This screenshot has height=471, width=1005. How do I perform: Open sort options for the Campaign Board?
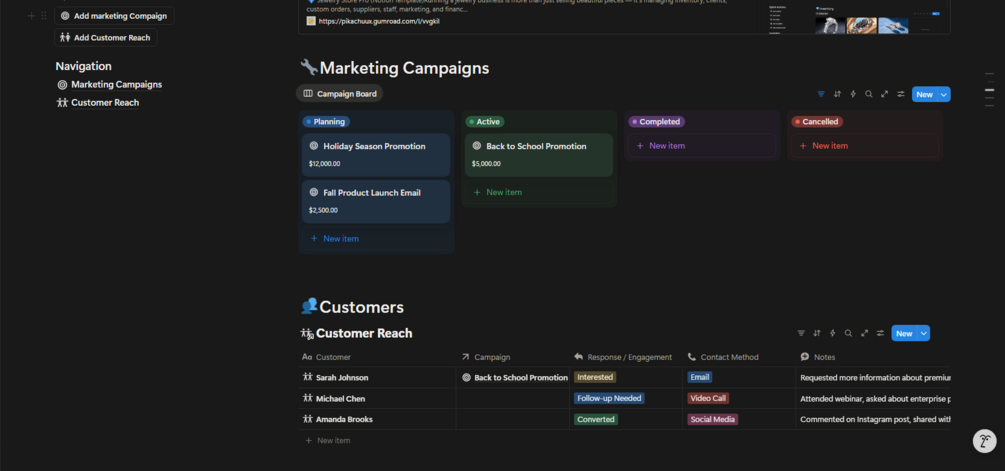837,94
